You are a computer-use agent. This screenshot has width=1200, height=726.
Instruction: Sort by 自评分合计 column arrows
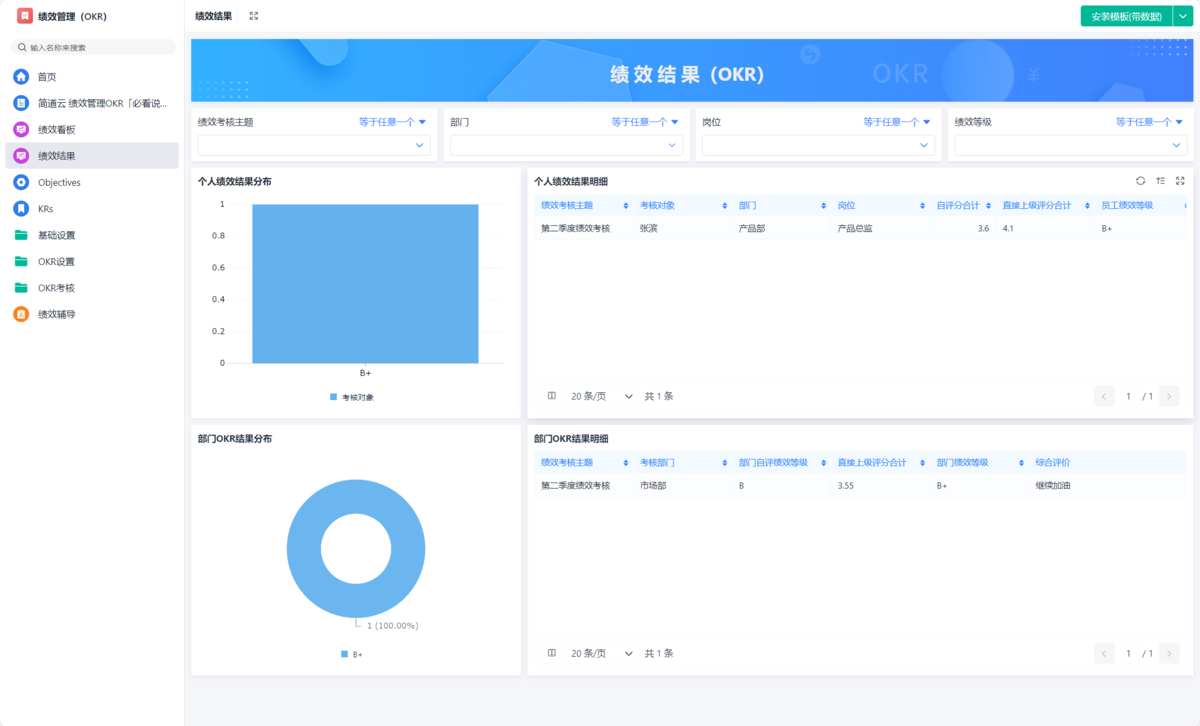coord(988,205)
